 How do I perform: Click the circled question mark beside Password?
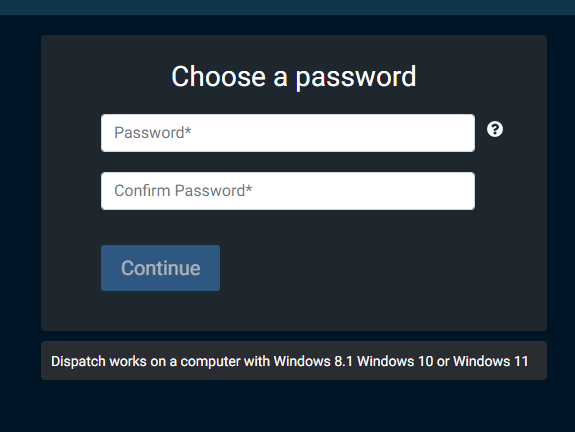coord(495,129)
